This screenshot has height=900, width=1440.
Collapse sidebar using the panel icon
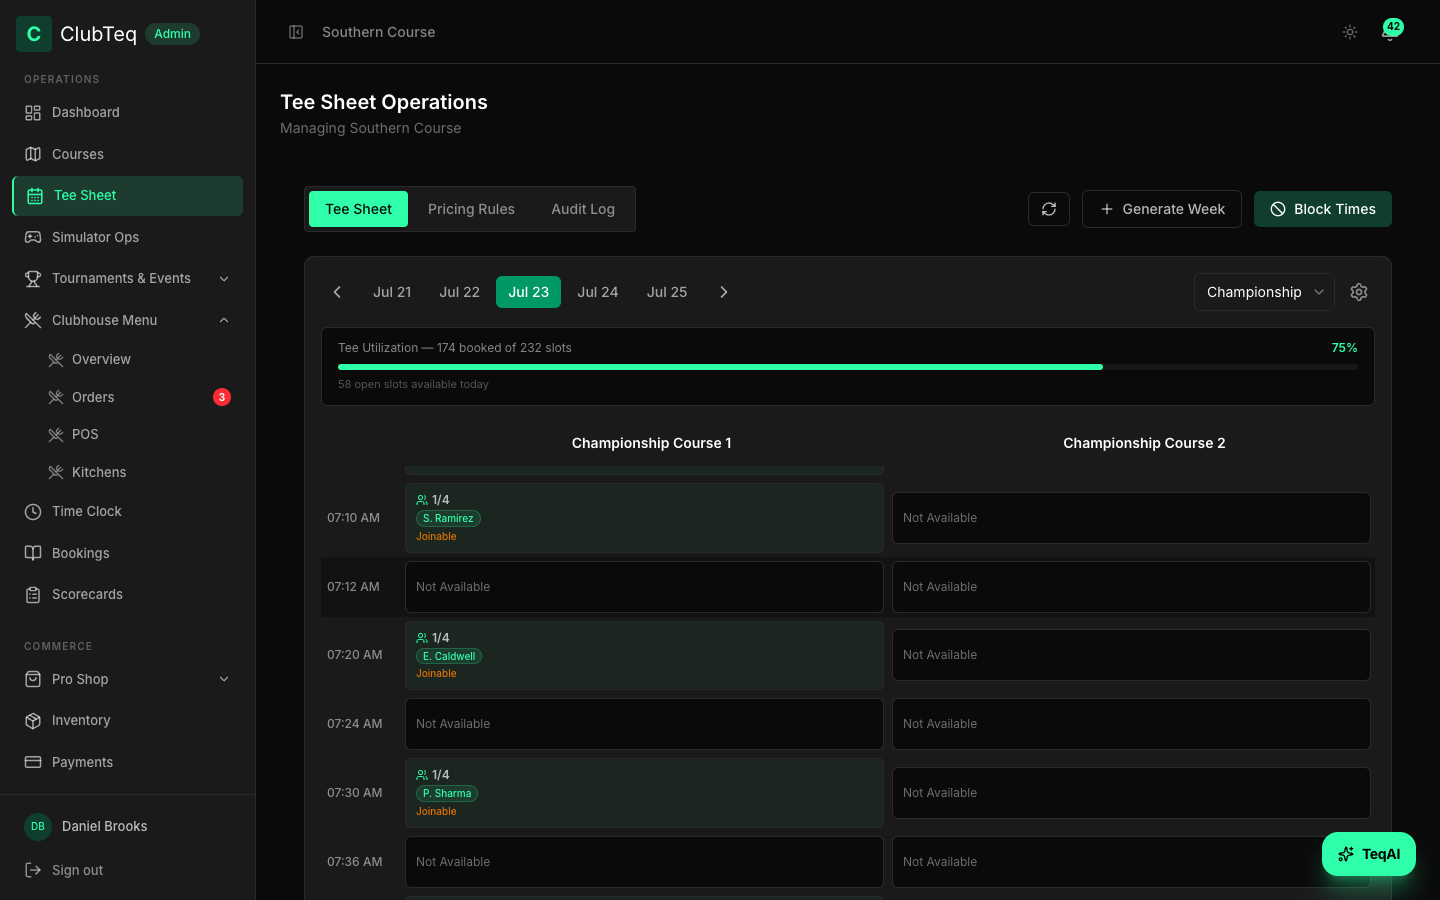click(x=296, y=32)
